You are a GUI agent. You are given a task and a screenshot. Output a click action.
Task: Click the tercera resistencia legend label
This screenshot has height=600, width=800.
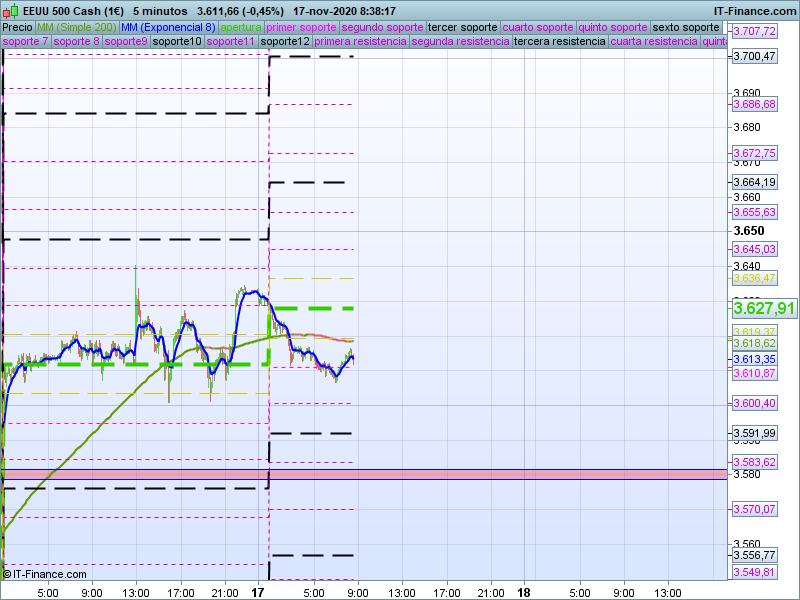(559, 42)
